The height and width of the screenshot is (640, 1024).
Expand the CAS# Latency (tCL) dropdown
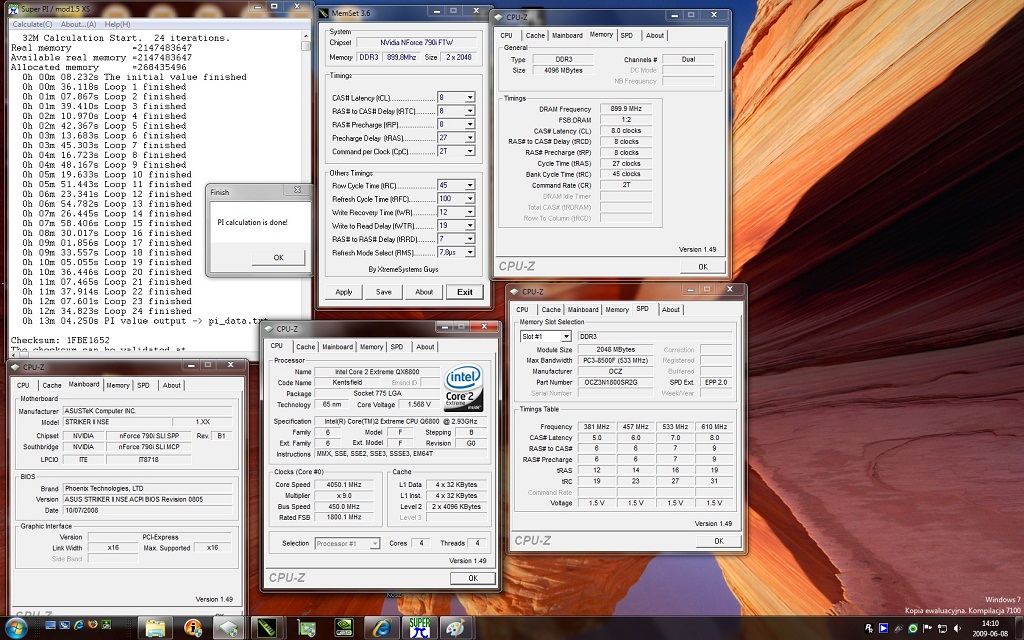[470, 97]
